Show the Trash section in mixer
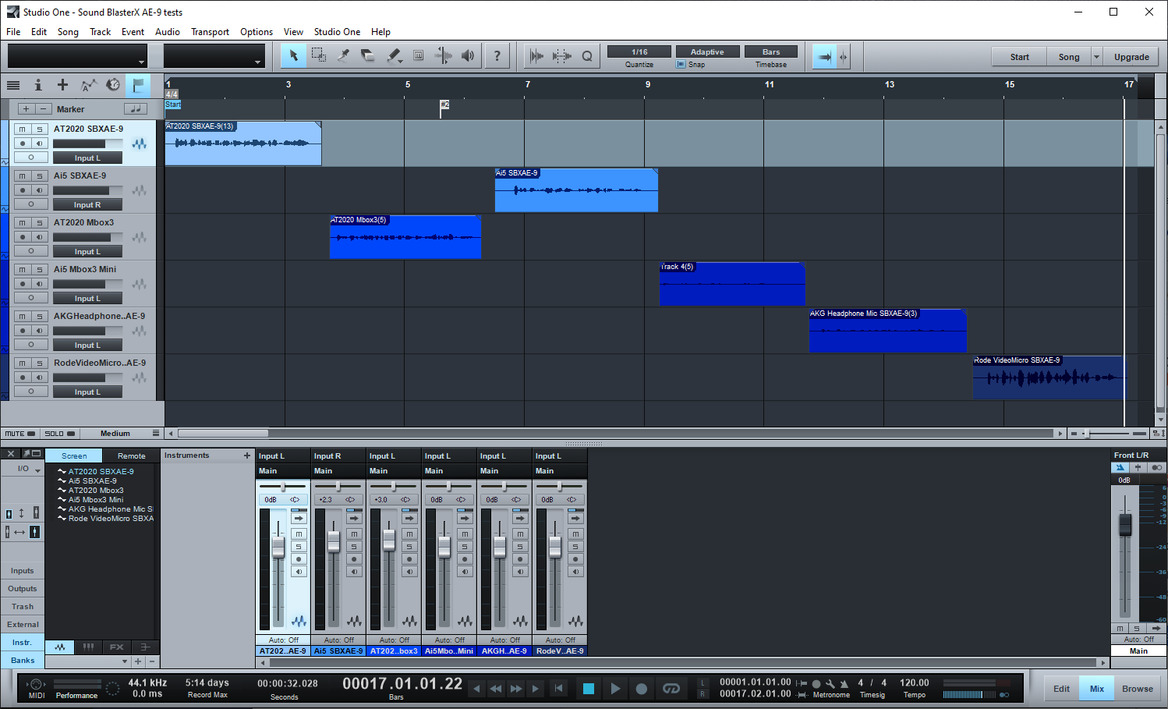 click(x=22, y=606)
